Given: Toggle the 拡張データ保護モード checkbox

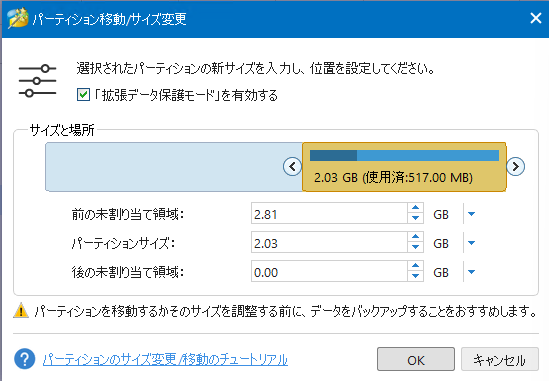Looking at the screenshot, I should pos(83,95).
